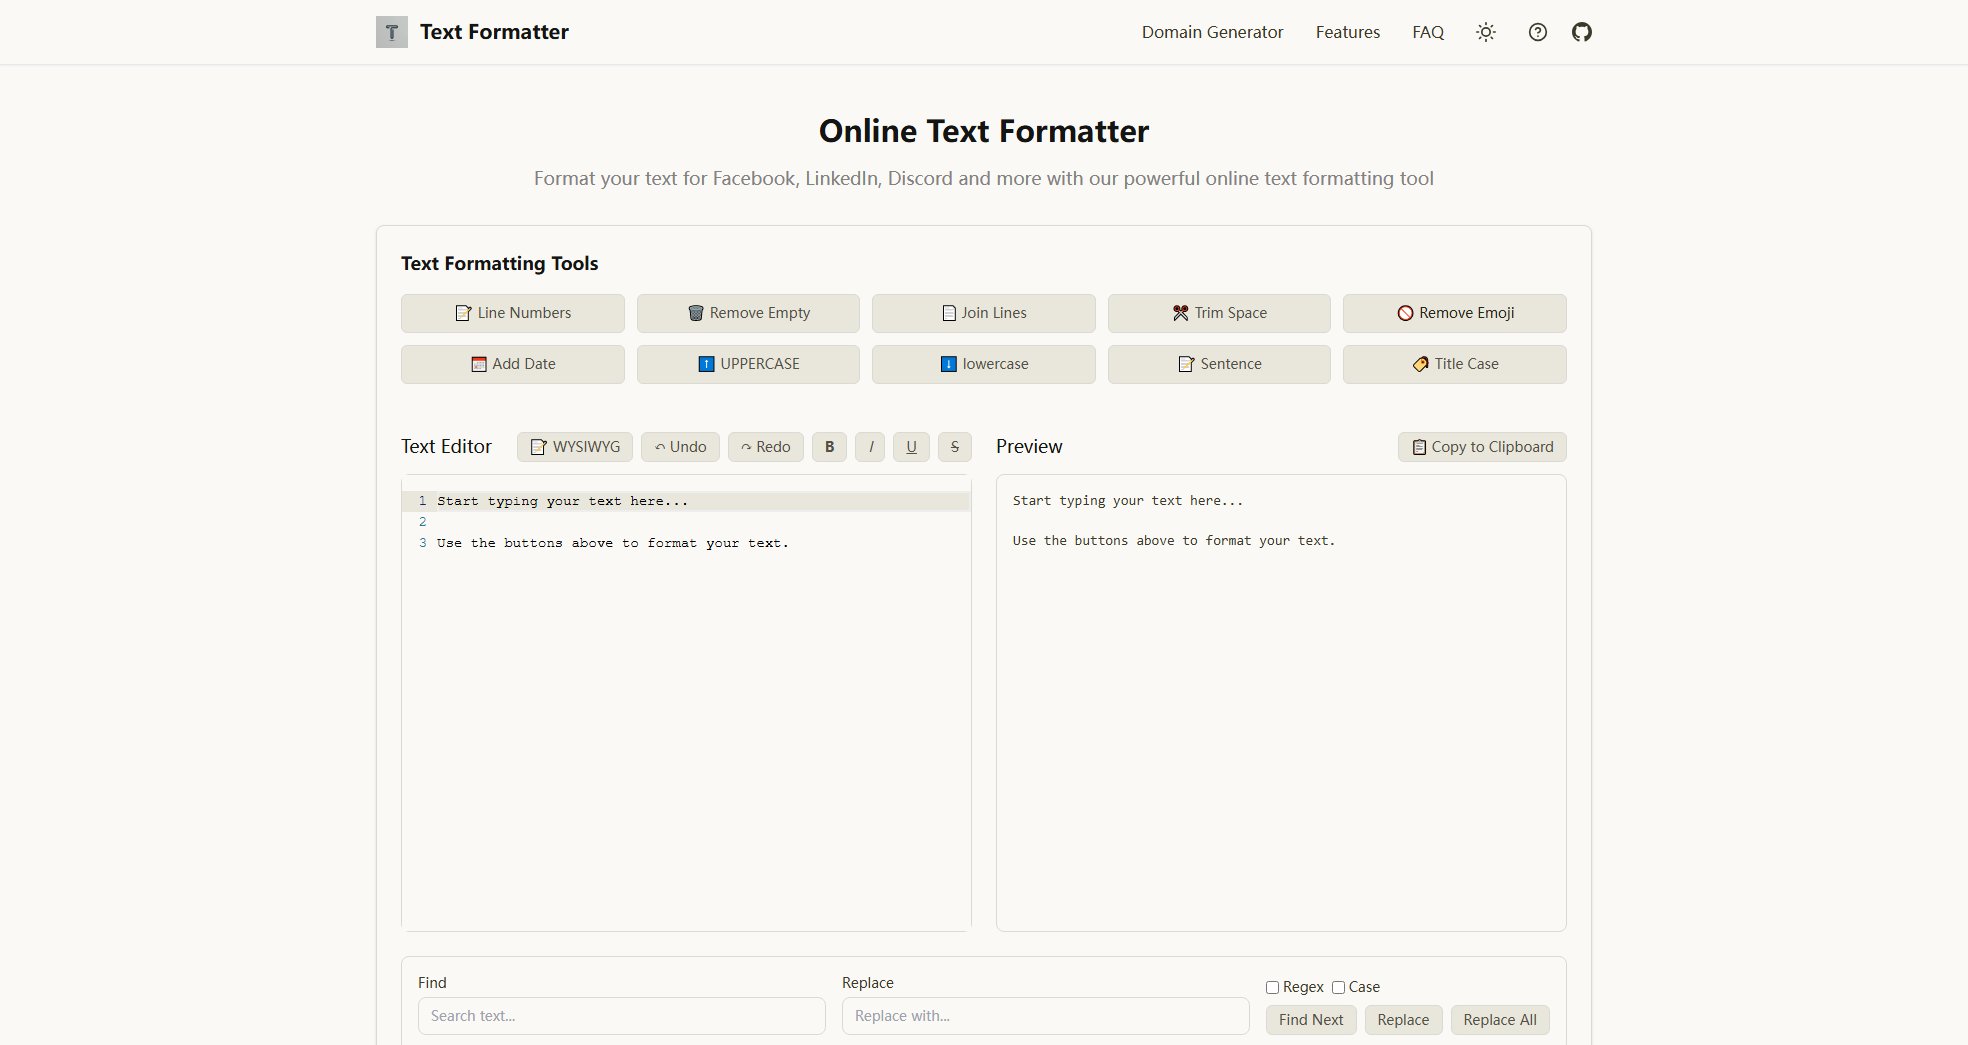Screen dimensions: 1968x1045
Task: Click the Remove Emoji button
Action: point(1454,313)
